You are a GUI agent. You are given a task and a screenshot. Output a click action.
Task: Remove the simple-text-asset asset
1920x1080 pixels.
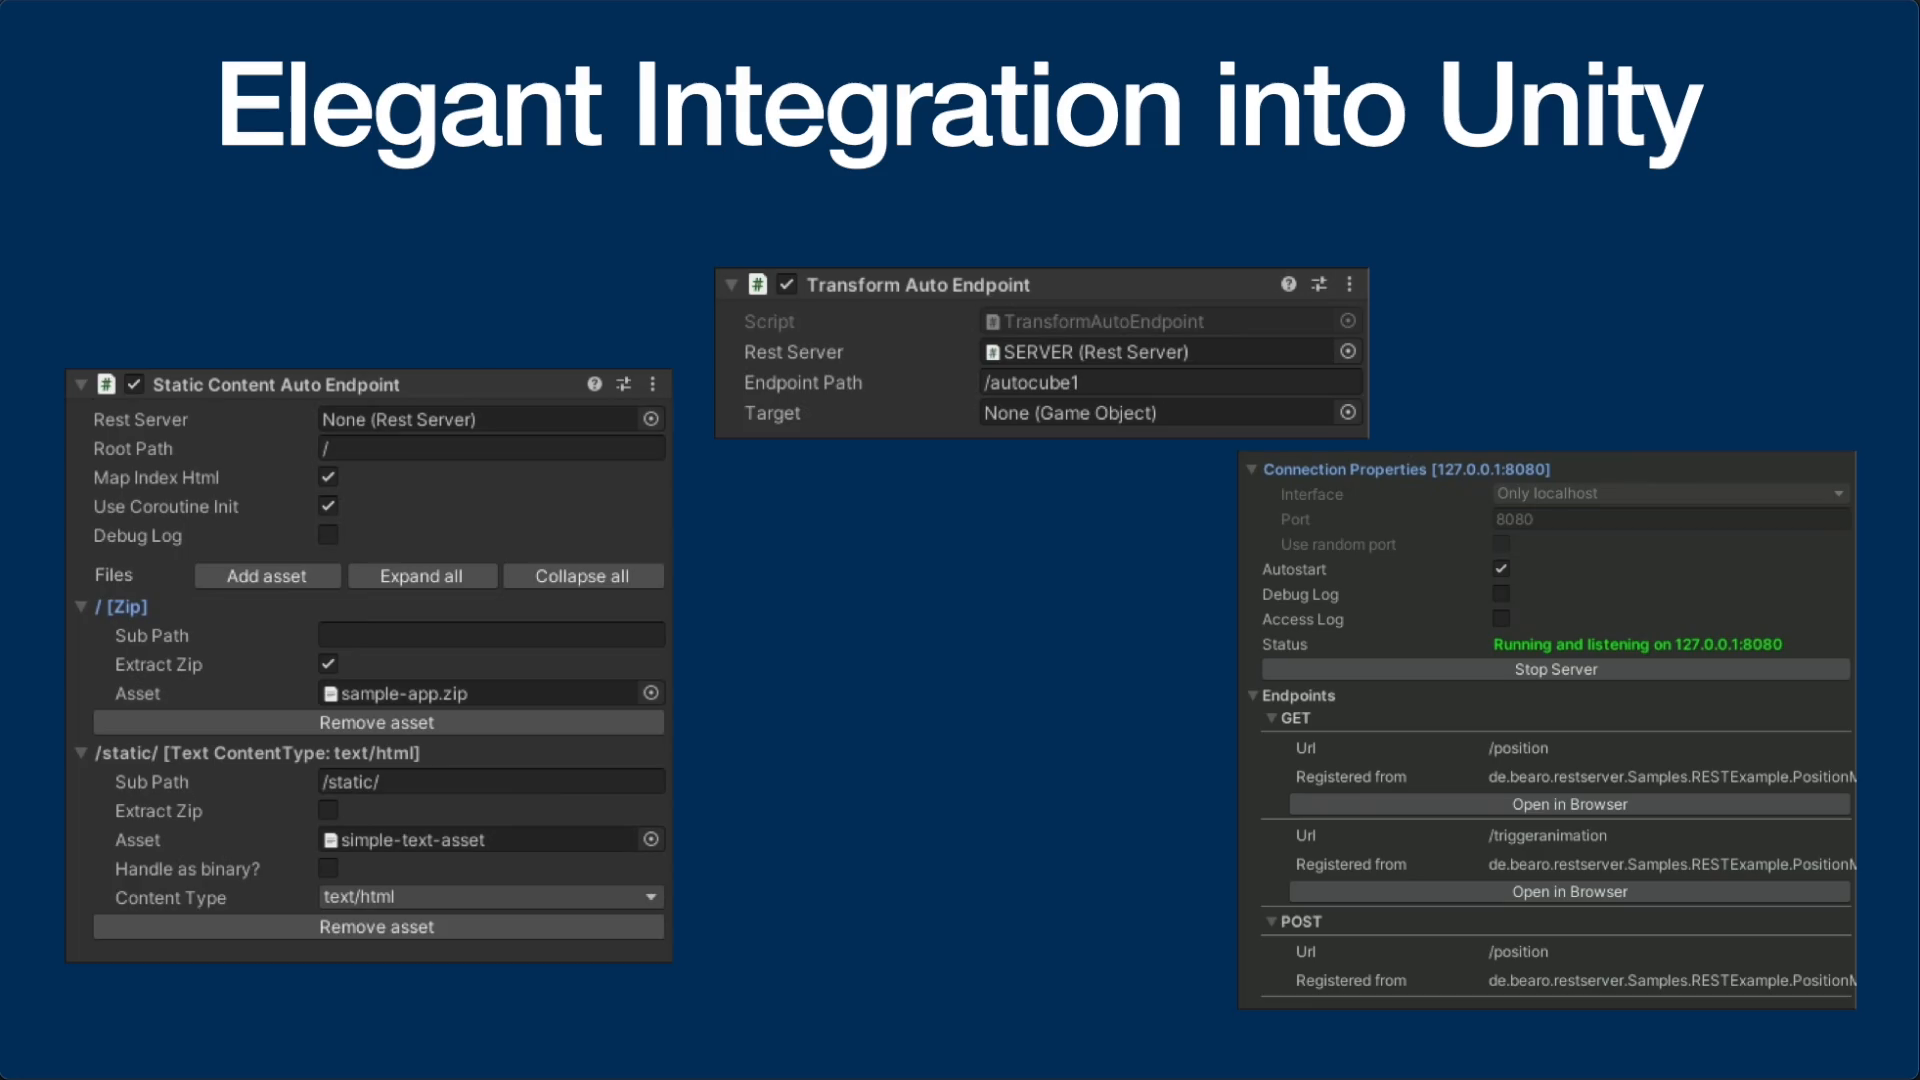378,927
